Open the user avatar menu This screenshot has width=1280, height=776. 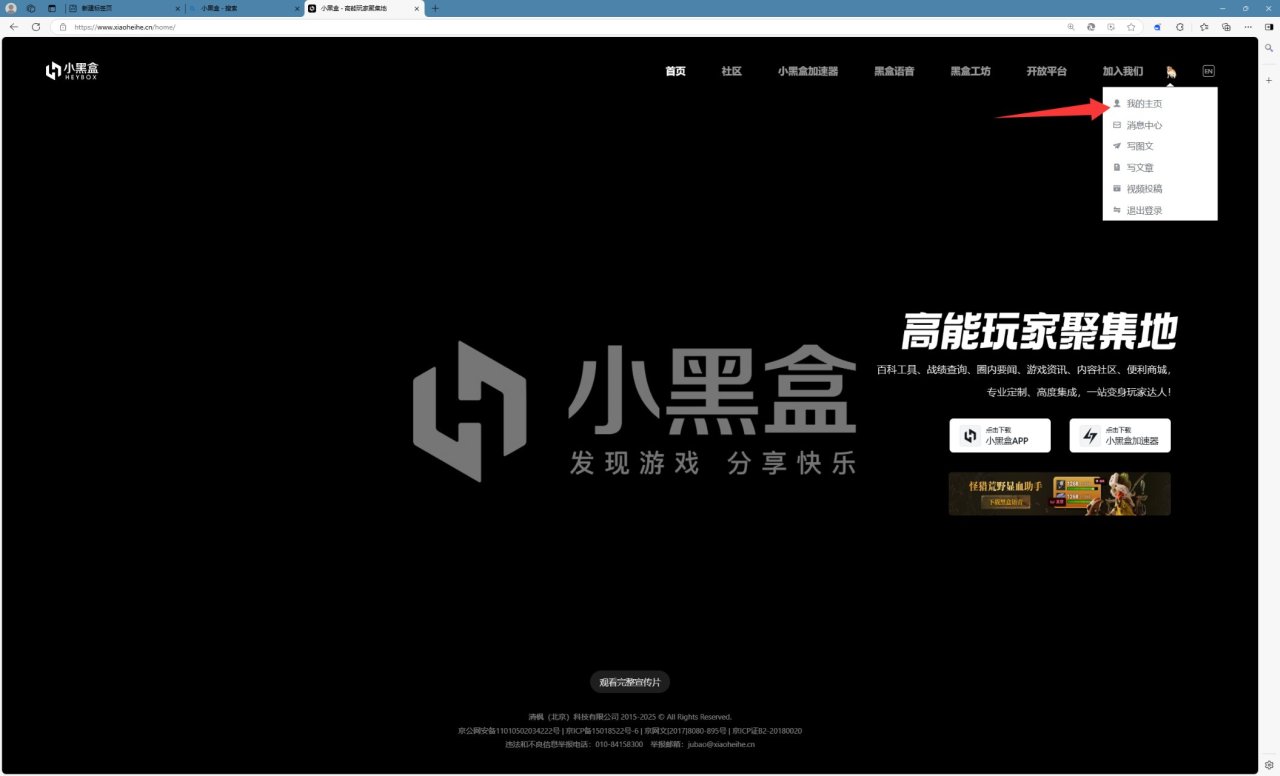[1171, 72]
